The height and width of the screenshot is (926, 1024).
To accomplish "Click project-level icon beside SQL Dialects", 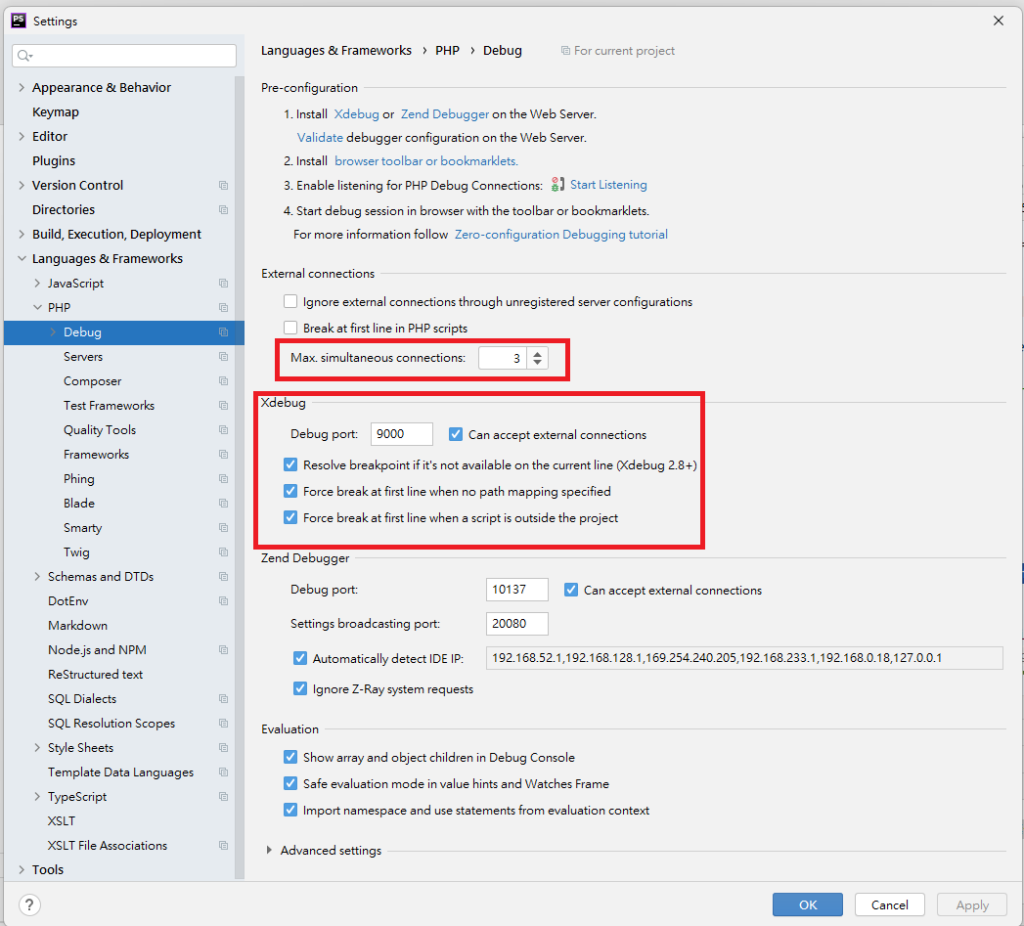I will click(223, 699).
